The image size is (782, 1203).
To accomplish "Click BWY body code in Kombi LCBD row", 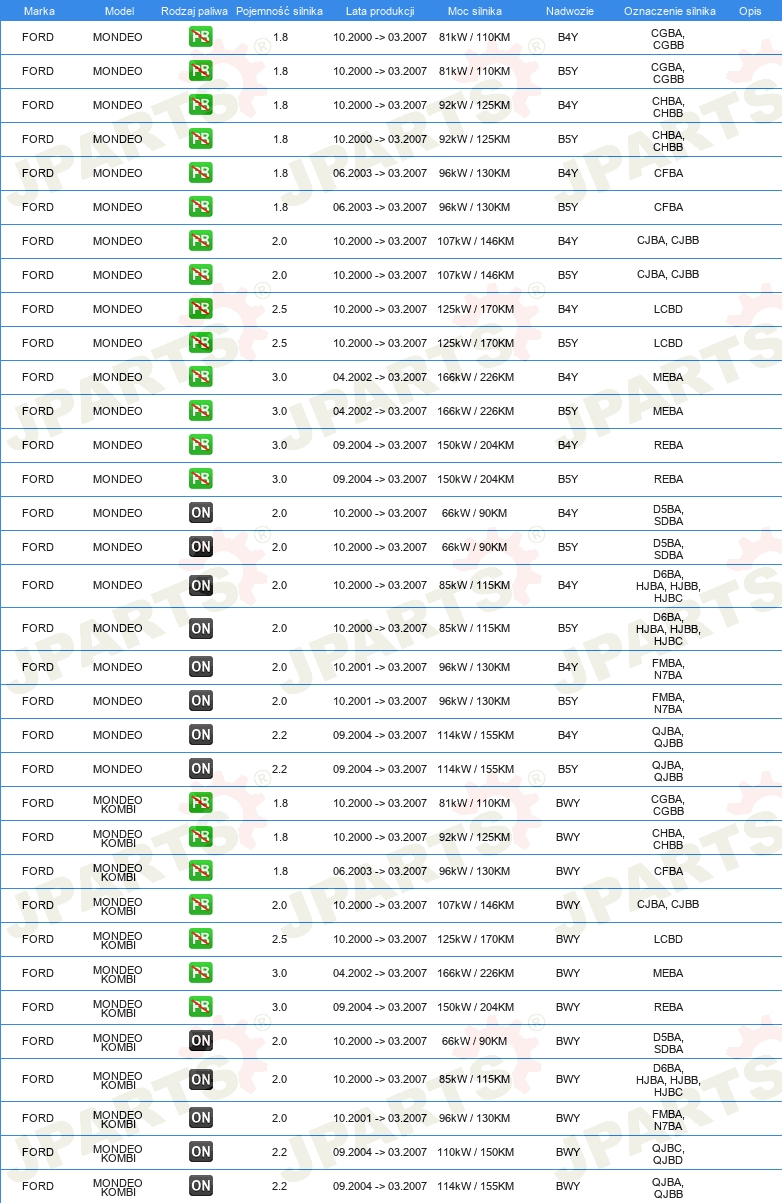I will (x=568, y=940).
